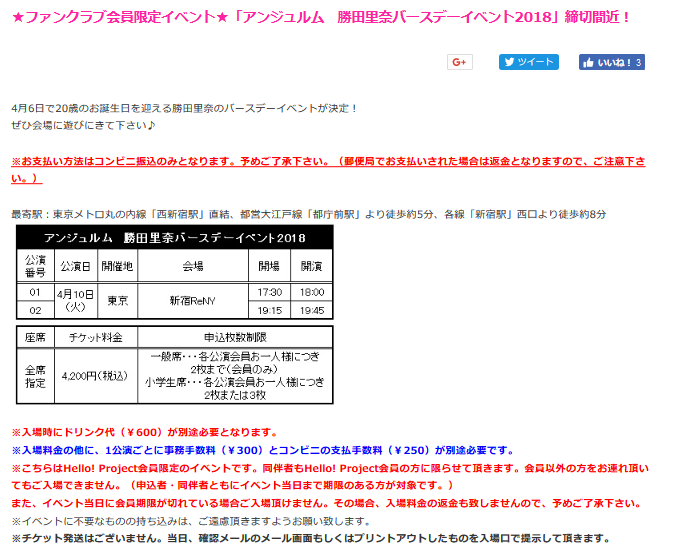Viewport: 676px width, 560px height.
Task: Click the 19:45 start time cell
Action: (312, 310)
